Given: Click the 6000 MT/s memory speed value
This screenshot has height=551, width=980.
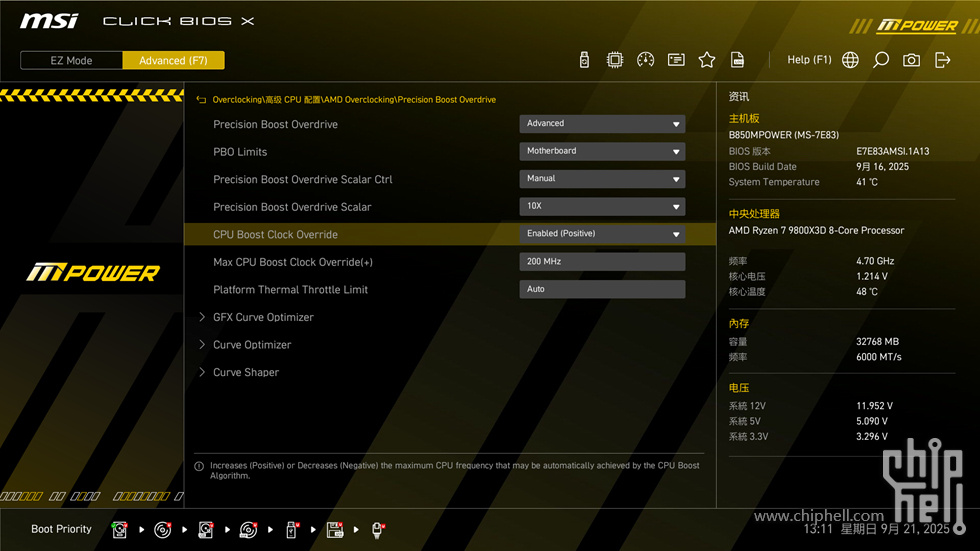Looking at the screenshot, I should point(879,357).
